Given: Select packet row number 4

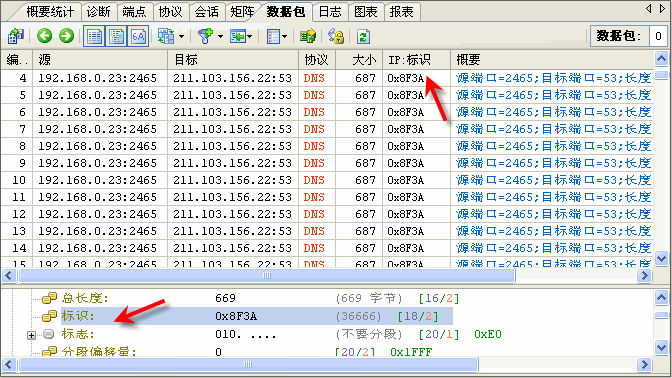Looking at the screenshot, I should pos(327,78).
